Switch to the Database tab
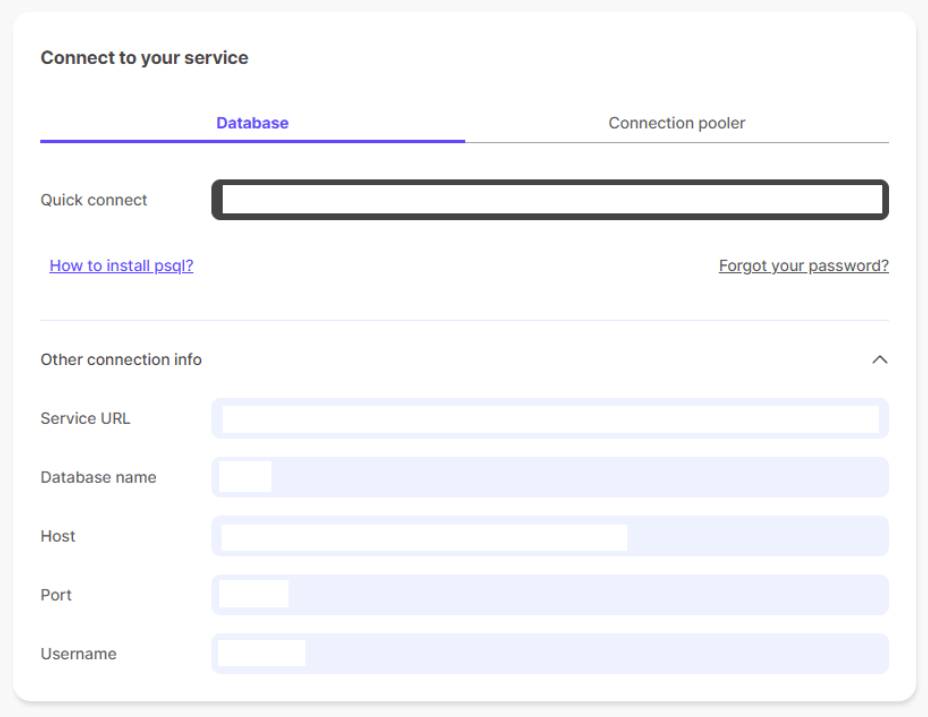 (252, 123)
